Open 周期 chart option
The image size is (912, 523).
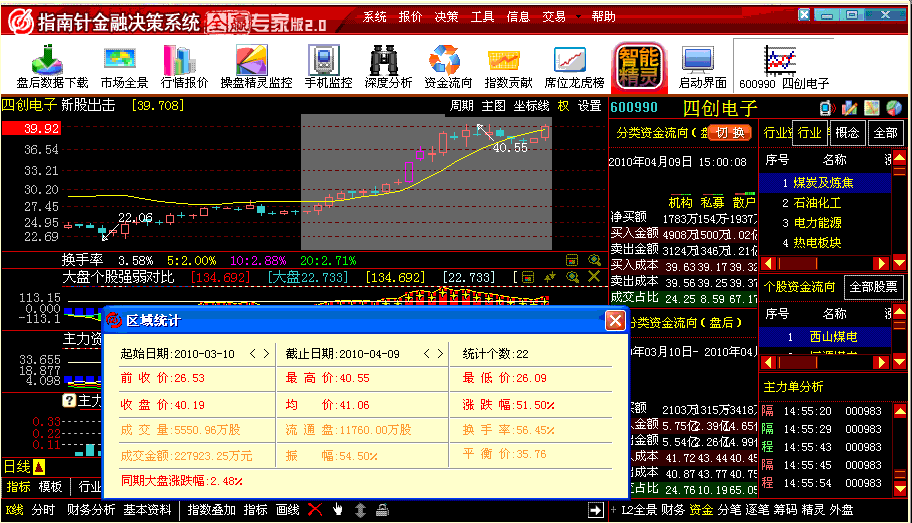click(461, 106)
